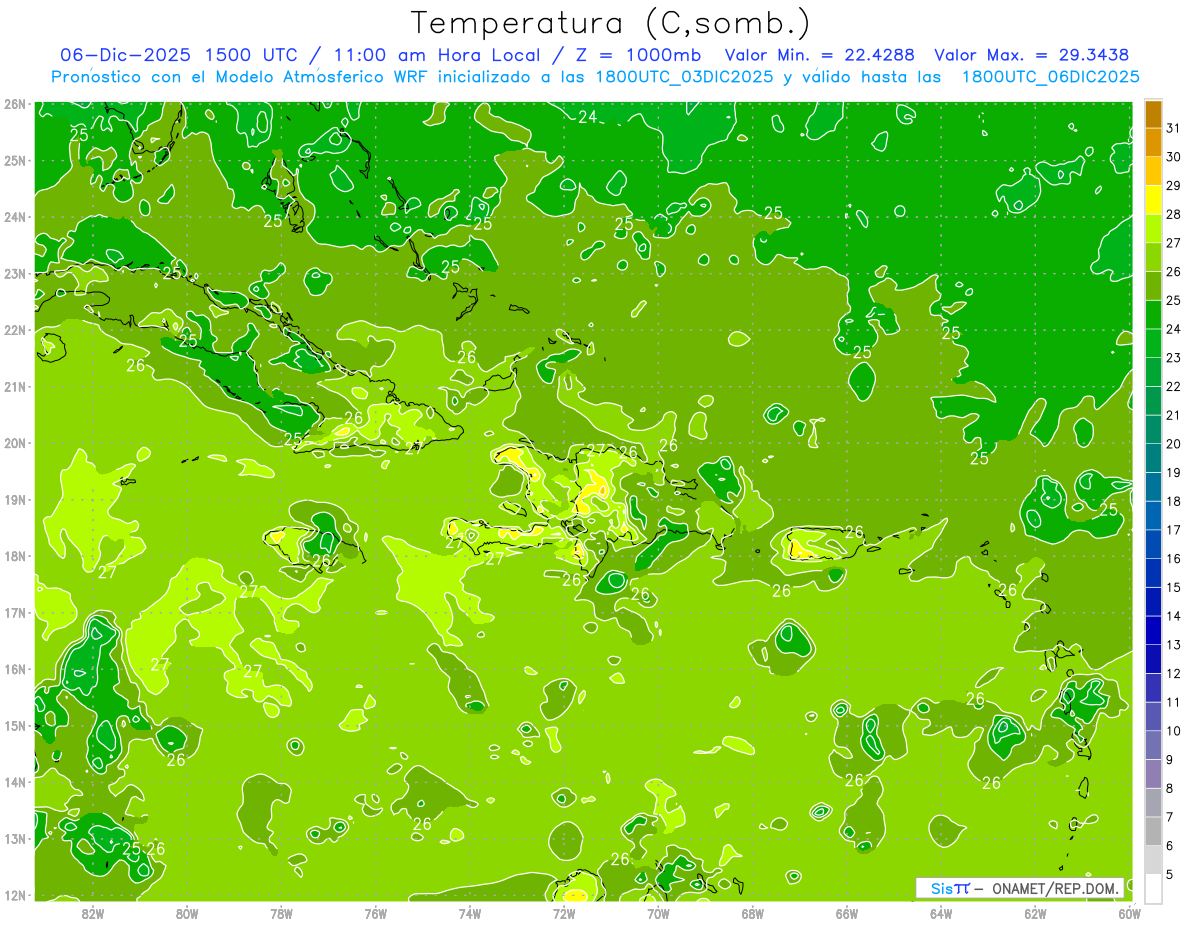The image size is (1200, 927).
Task: Click the lime swatch between 27 and 28
Action: [x=1153, y=229]
